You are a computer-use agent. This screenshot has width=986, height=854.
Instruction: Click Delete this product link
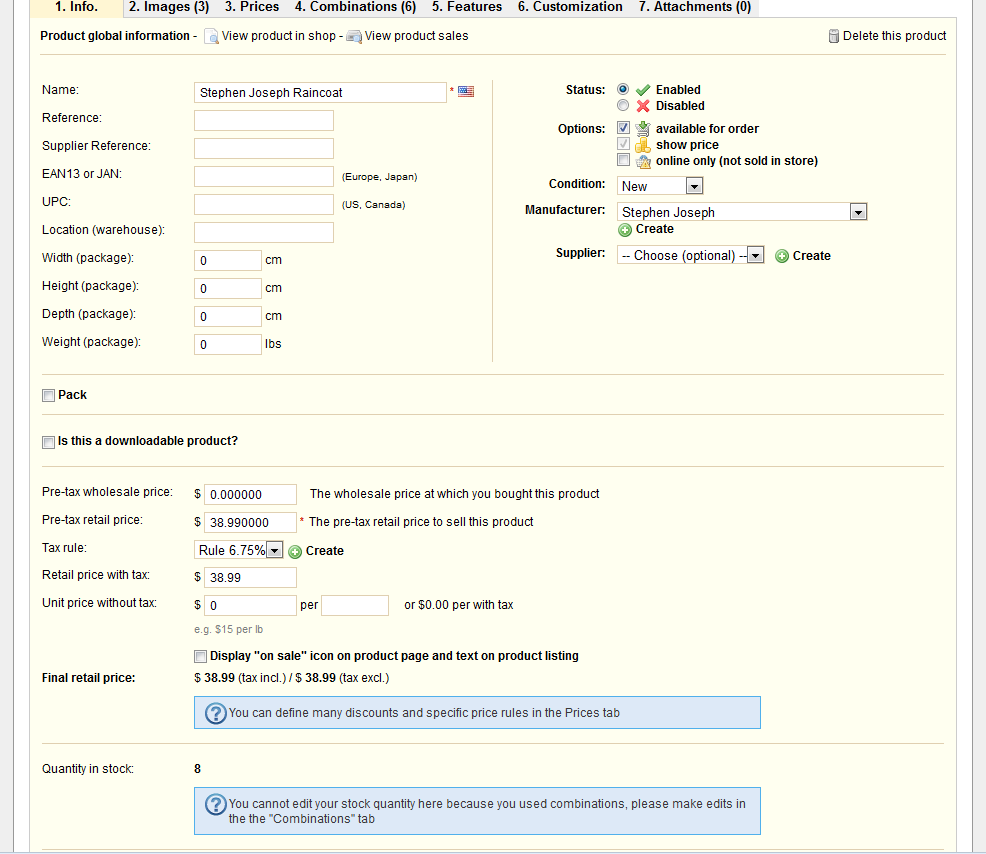[x=894, y=36]
